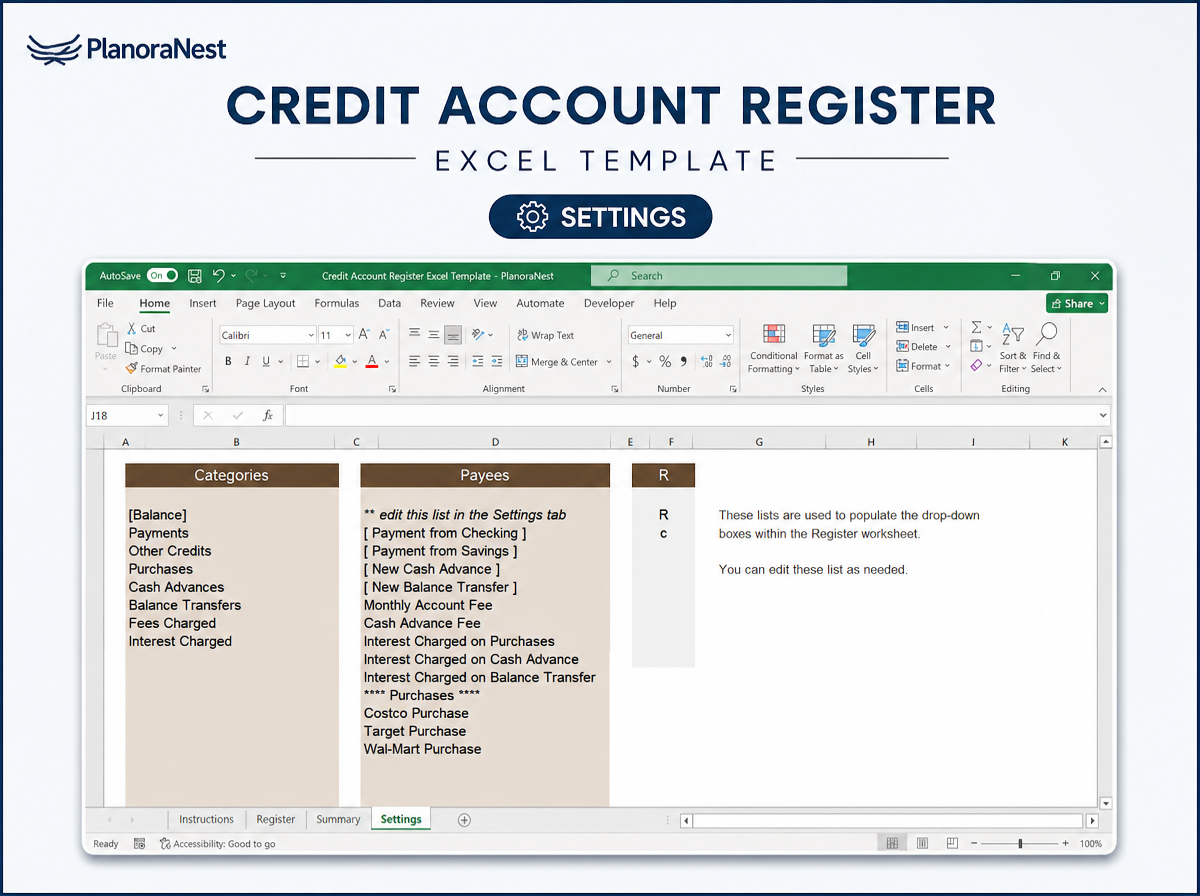Screen dimensions: 1200x896
Task: Open Conditional Formatting menu
Action: point(774,349)
